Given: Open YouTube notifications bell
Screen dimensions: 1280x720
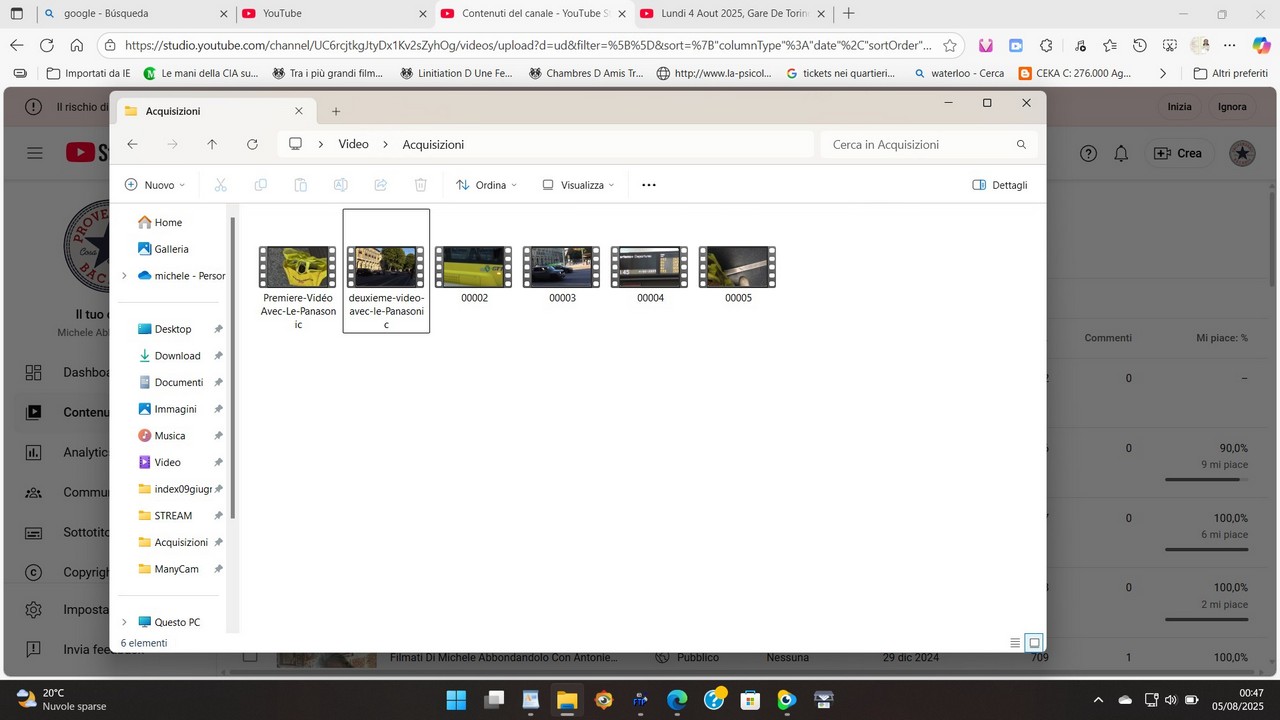Looking at the screenshot, I should pos(1121,153).
